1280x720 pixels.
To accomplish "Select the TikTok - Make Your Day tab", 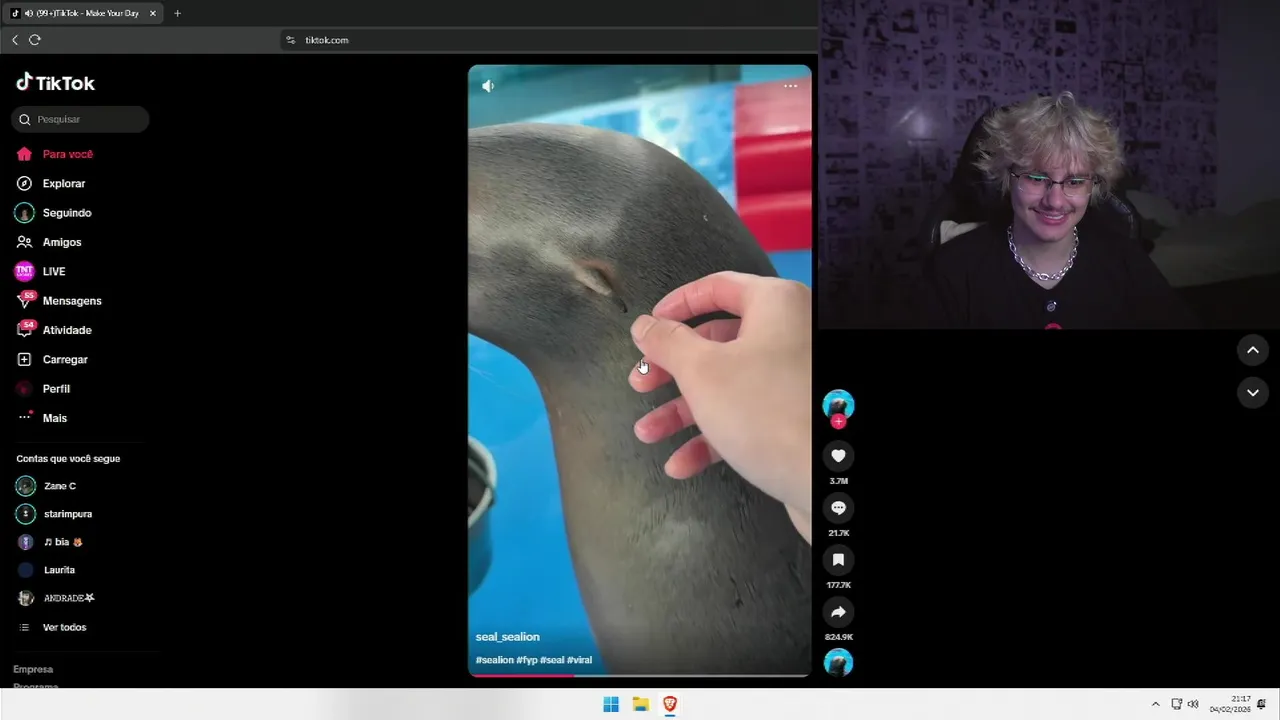I will (85, 13).
